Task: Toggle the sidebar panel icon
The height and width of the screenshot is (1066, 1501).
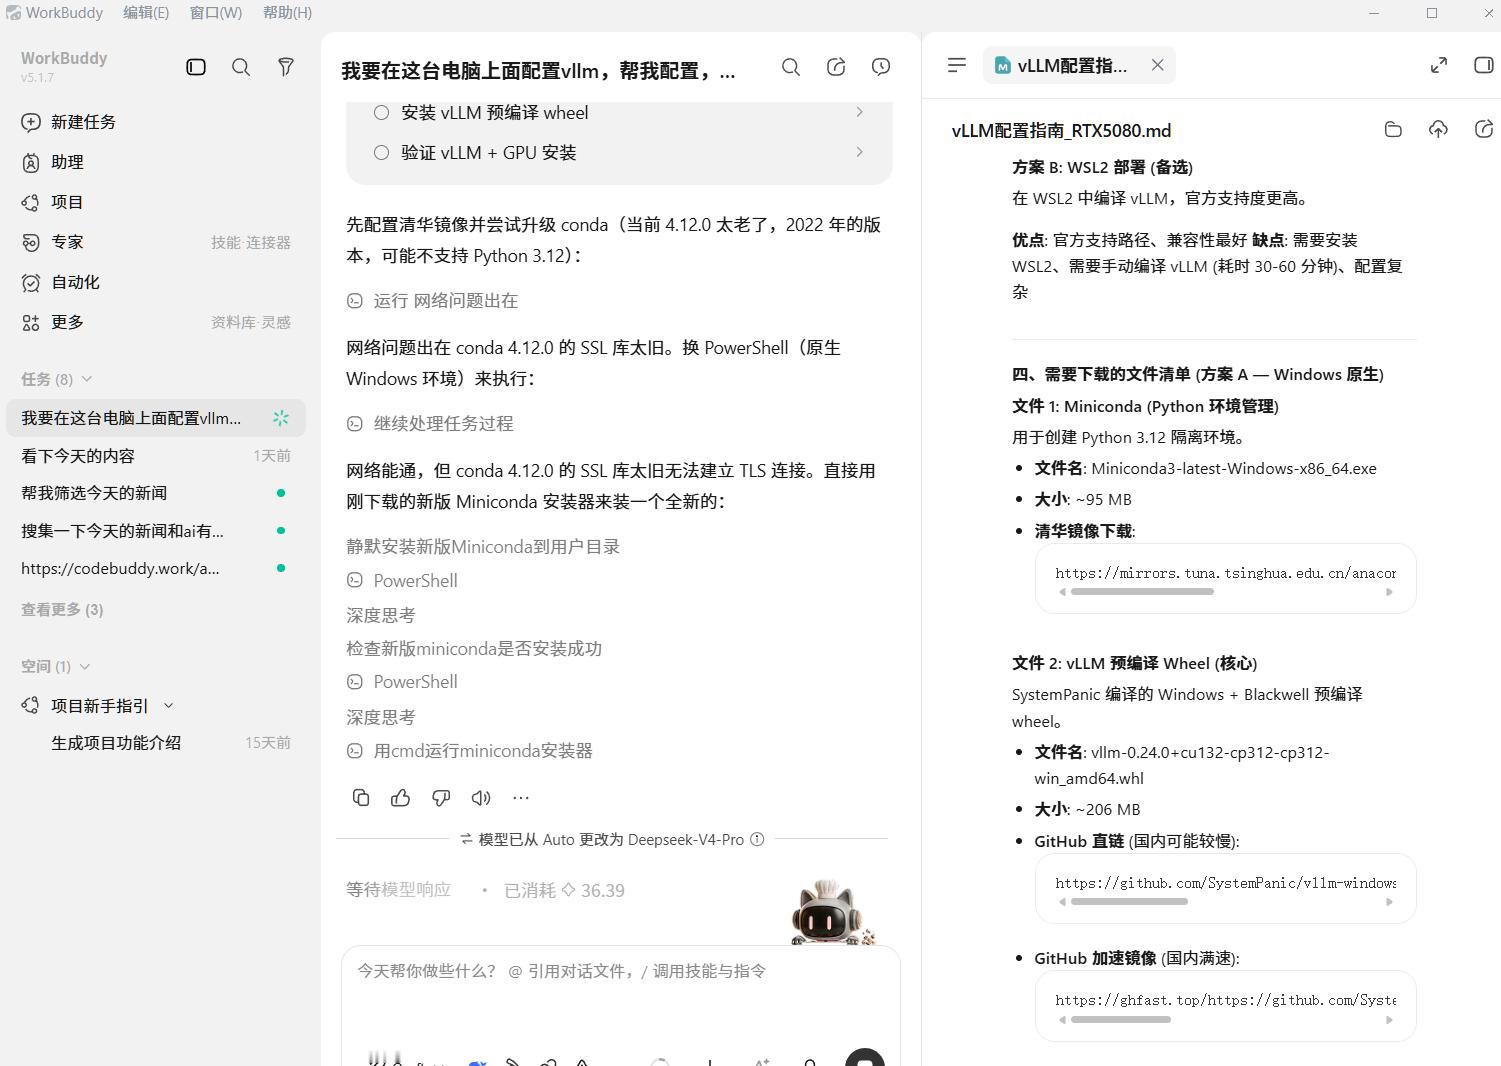Action: [x=196, y=67]
